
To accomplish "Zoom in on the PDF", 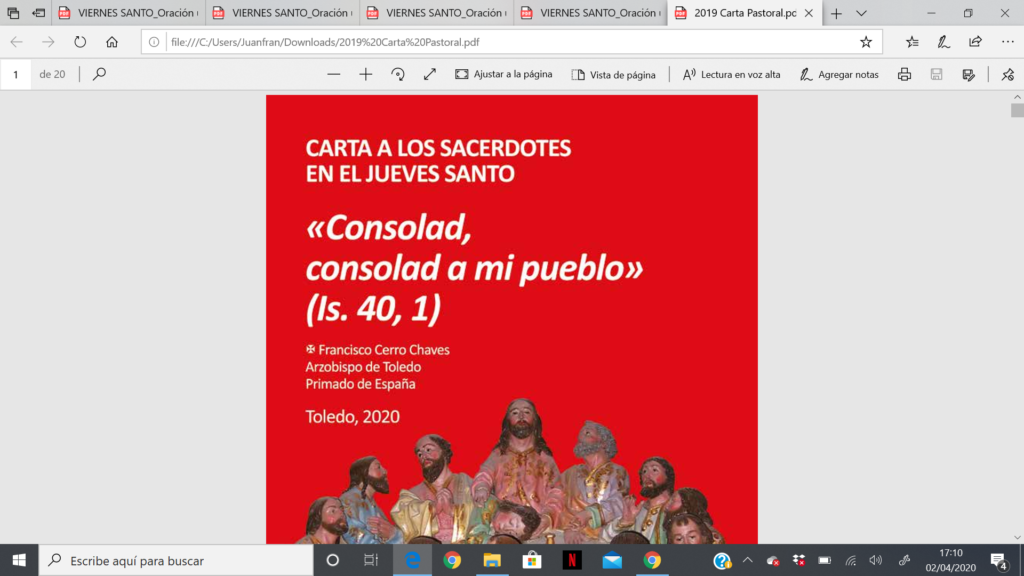I will [366, 74].
